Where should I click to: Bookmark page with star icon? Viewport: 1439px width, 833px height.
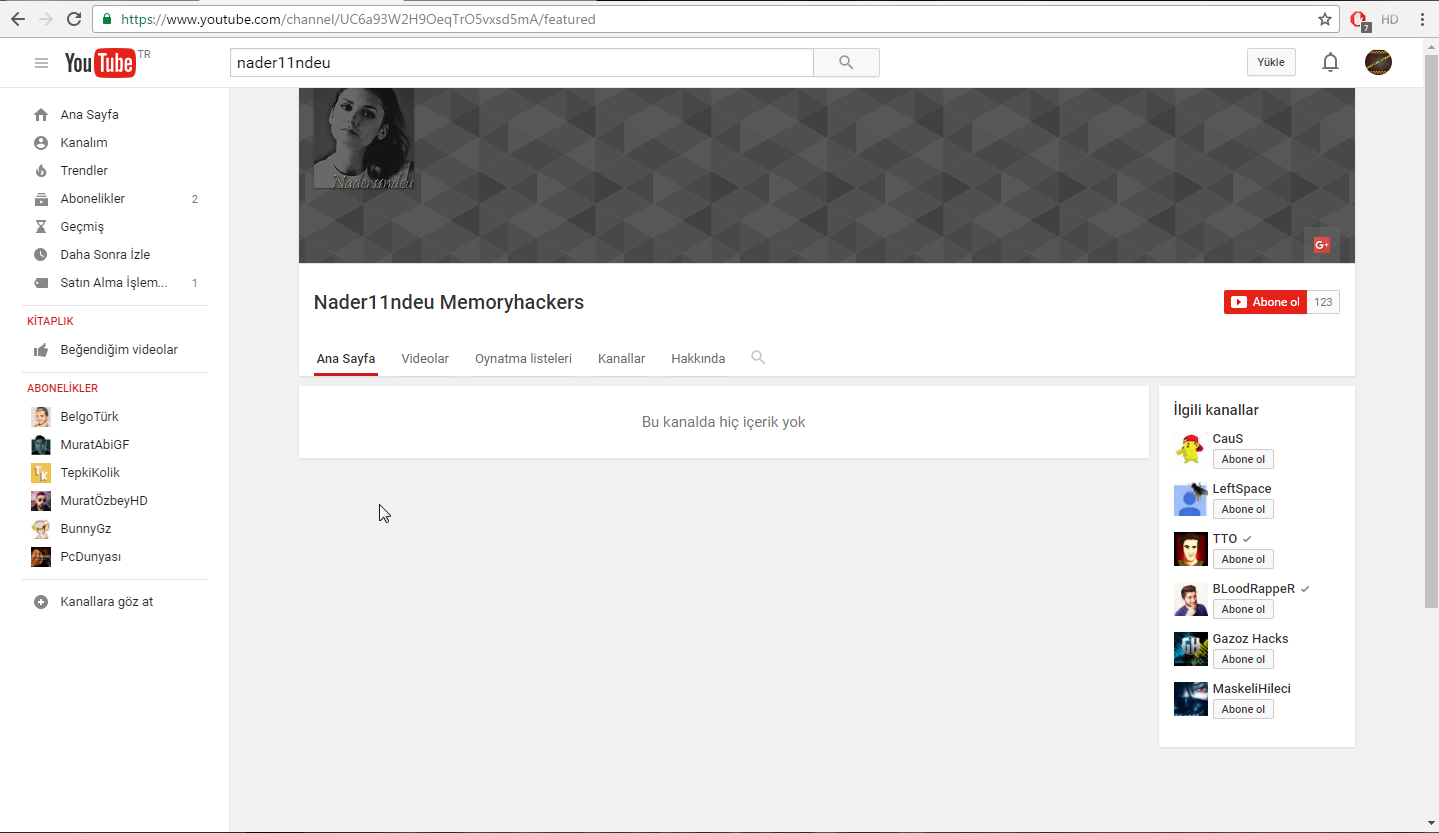1325,19
